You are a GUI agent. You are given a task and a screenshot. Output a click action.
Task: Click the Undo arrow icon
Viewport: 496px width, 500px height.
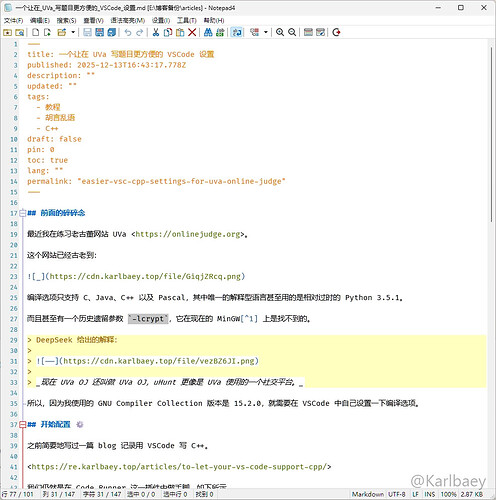tap(128, 32)
